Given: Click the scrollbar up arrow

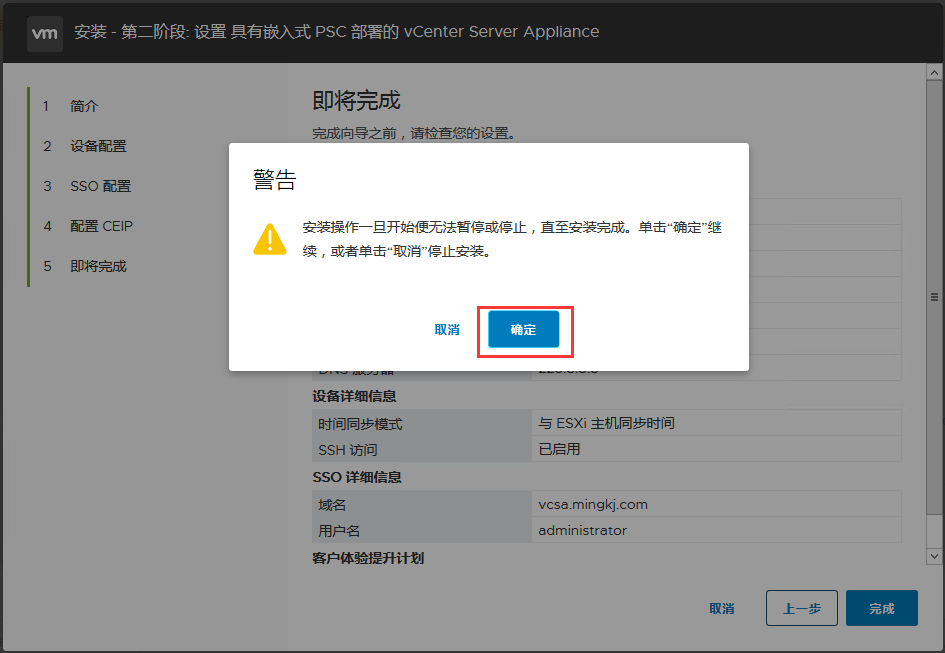Looking at the screenshot, I should [934, 73].
